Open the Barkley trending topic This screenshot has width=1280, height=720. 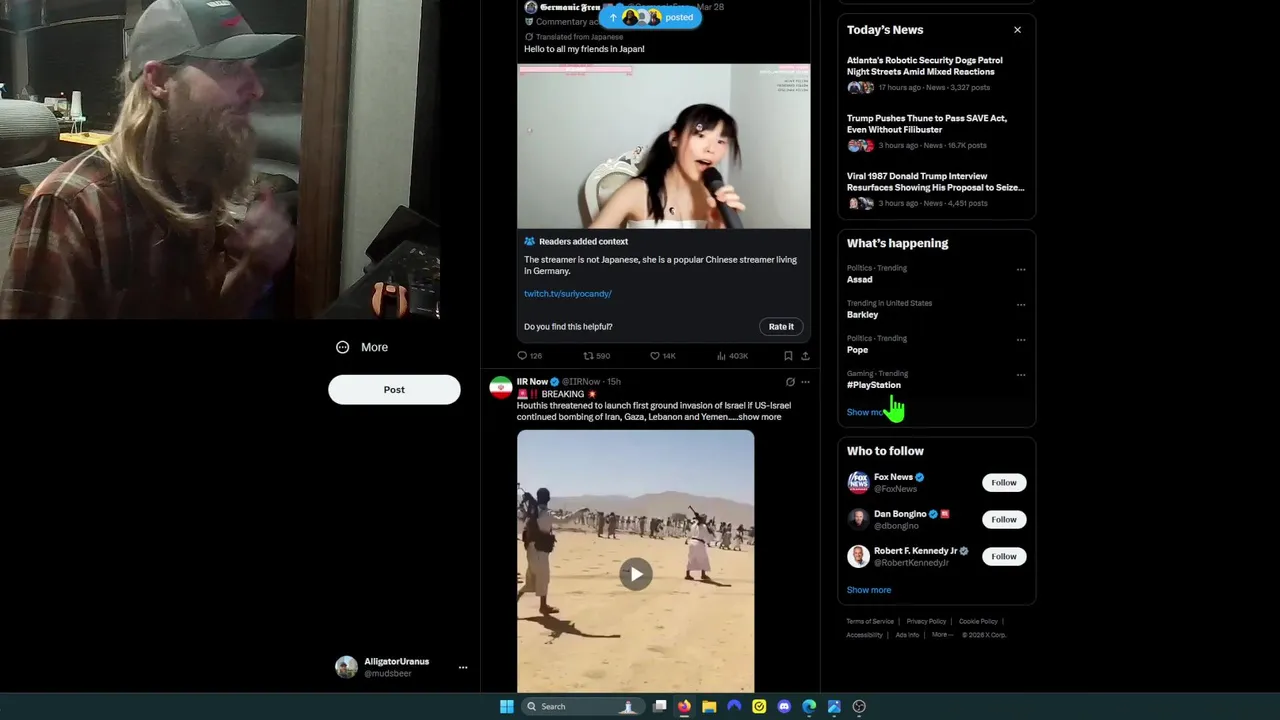coord(862,315)
